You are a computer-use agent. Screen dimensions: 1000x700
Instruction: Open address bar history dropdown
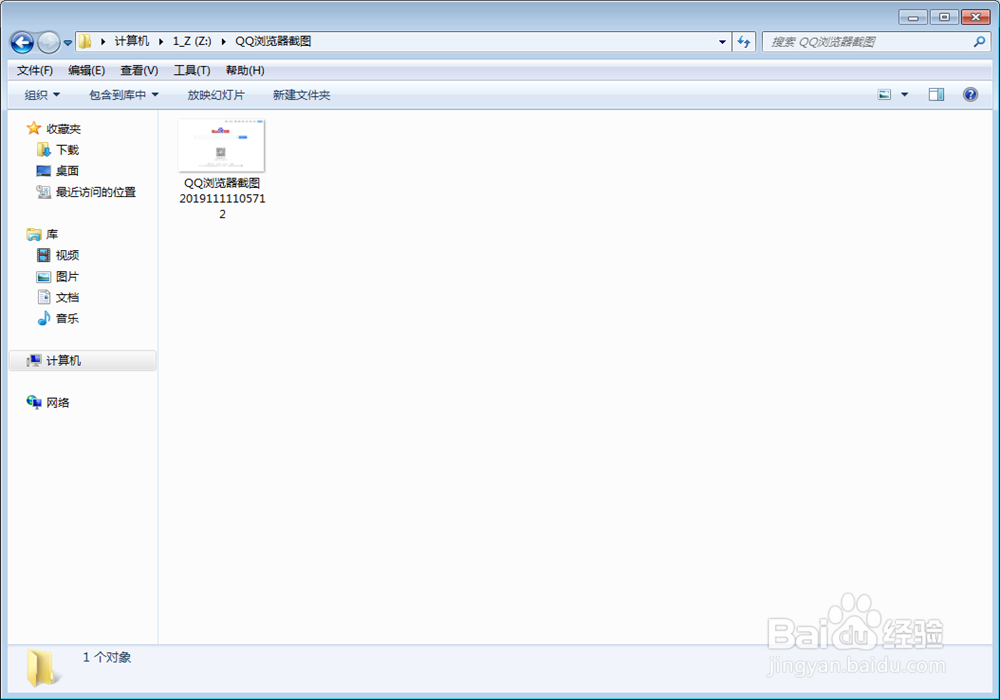pos(722,42)
